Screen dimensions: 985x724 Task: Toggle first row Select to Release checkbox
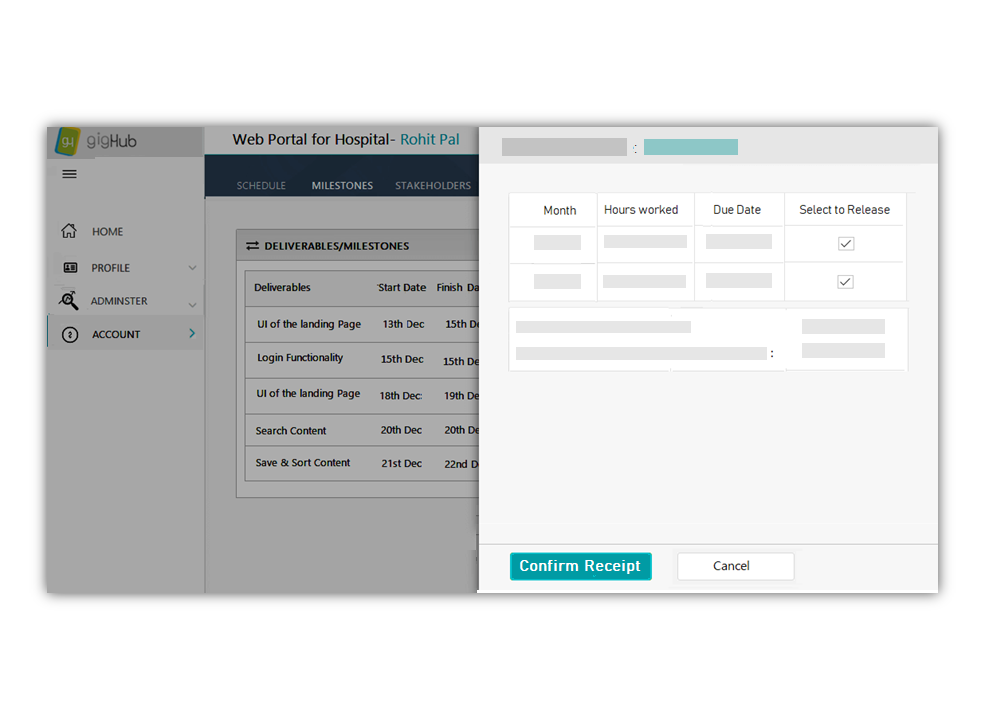click(846, 244)
